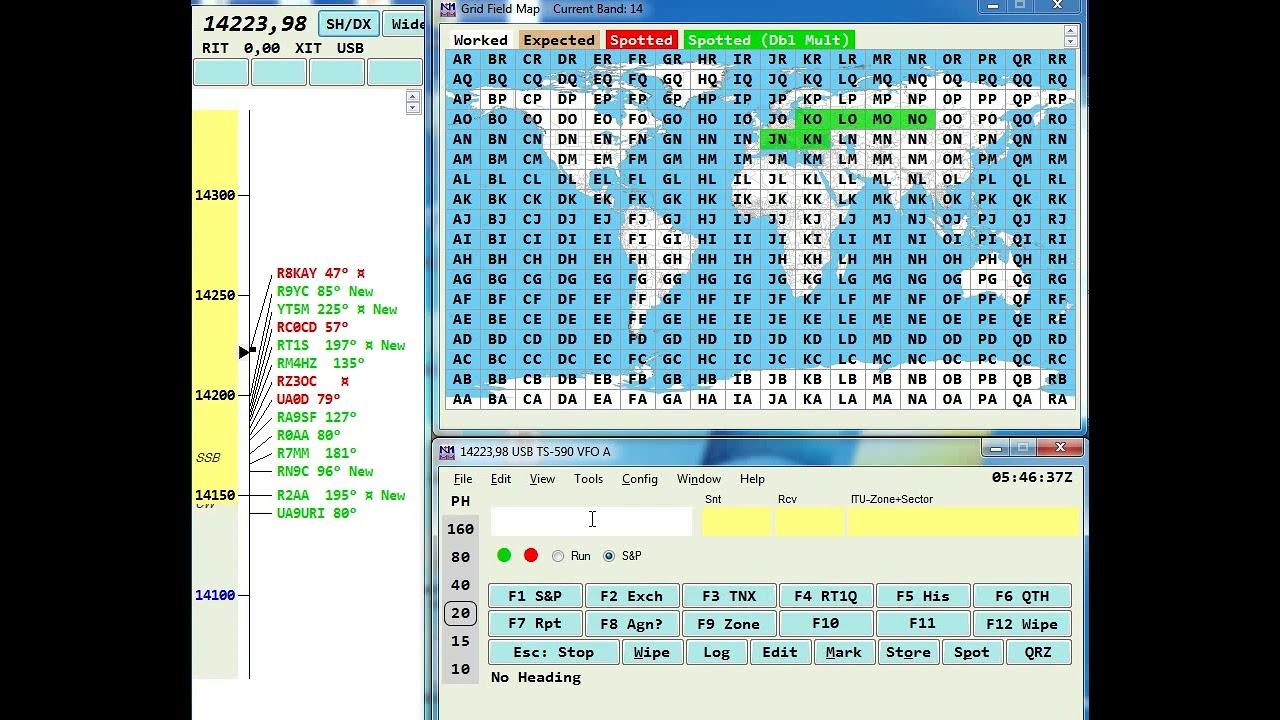
Task: Click the red indicator dot in entry window
Action: (531, 555)
